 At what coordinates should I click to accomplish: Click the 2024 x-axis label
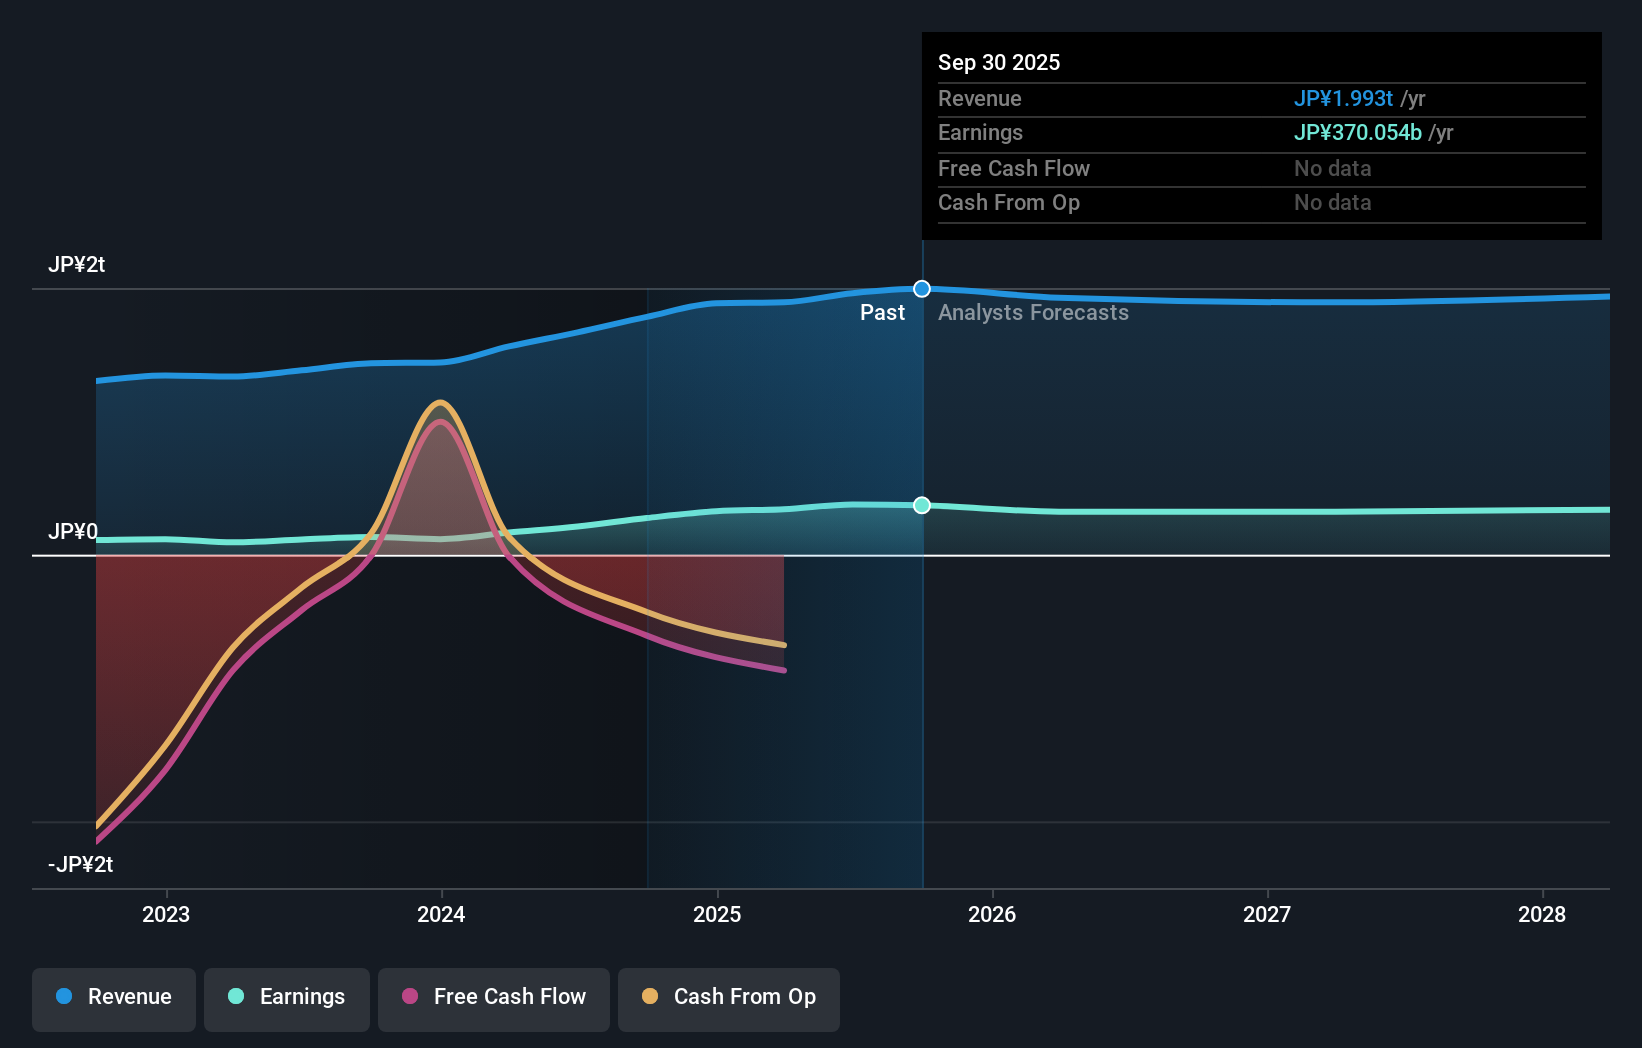(441, 914)
